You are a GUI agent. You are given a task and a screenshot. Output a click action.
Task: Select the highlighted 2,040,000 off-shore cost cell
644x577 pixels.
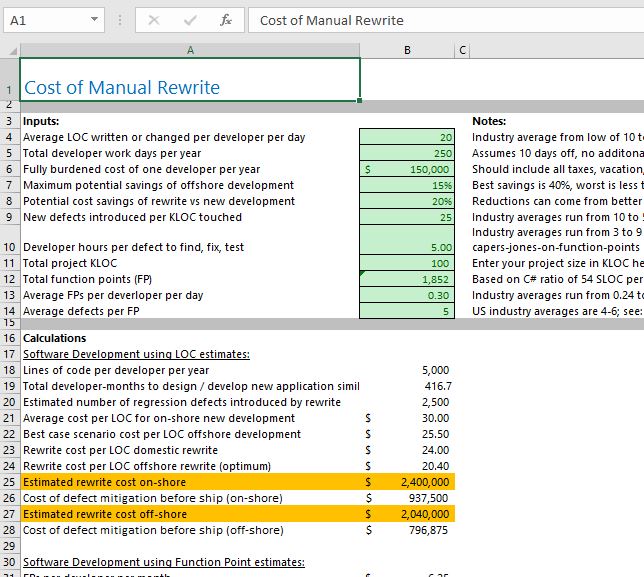coord(407,514)
